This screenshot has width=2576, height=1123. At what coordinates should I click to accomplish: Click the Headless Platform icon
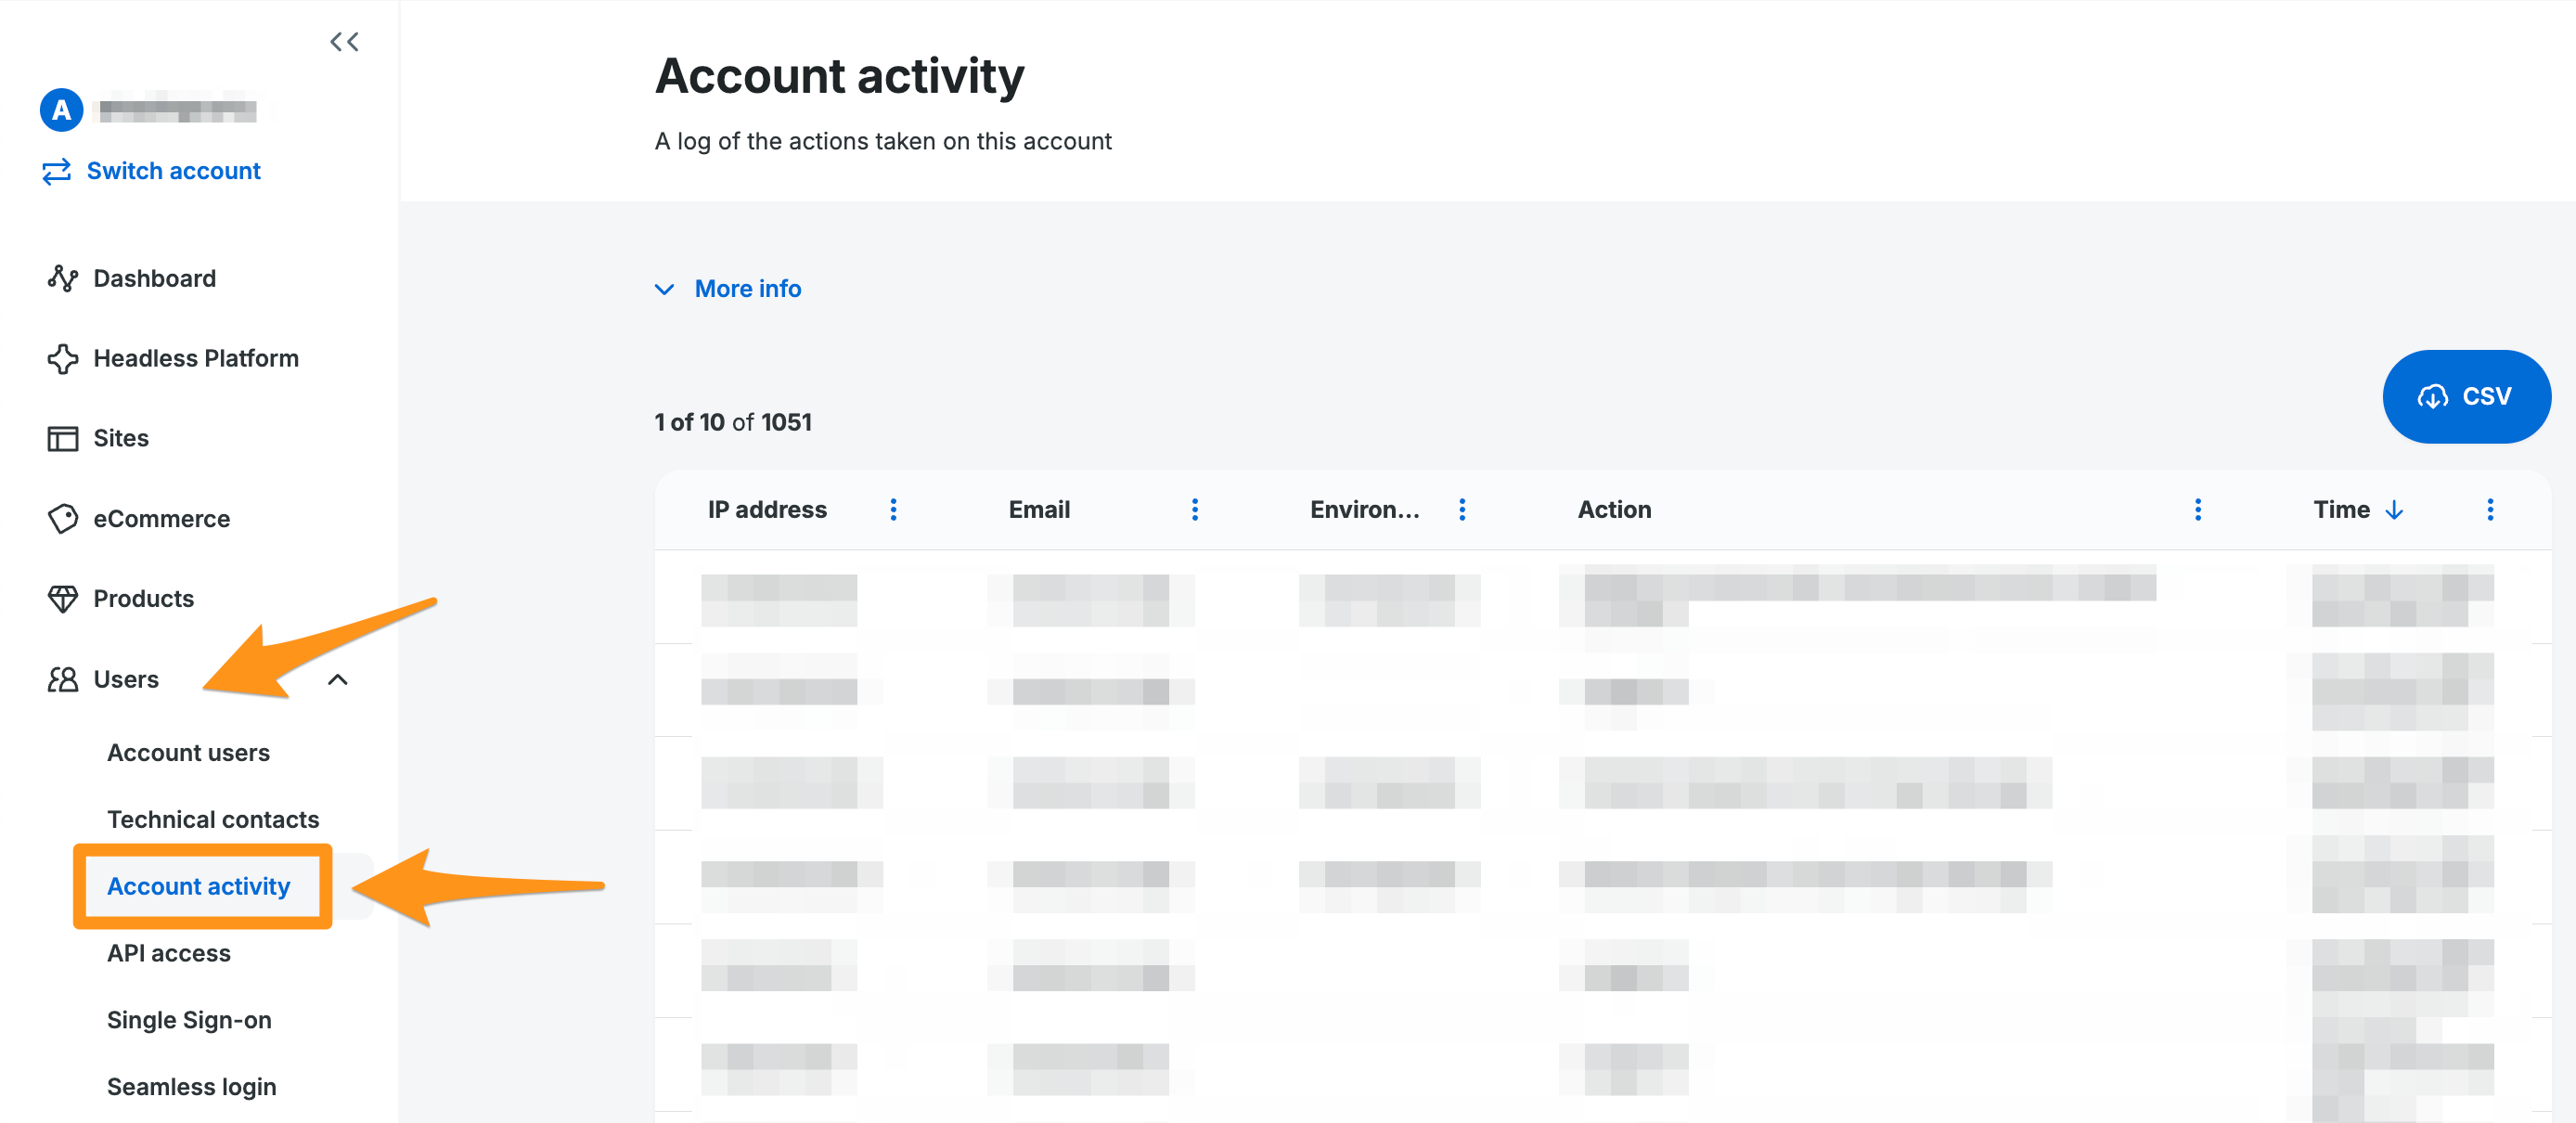62,358
